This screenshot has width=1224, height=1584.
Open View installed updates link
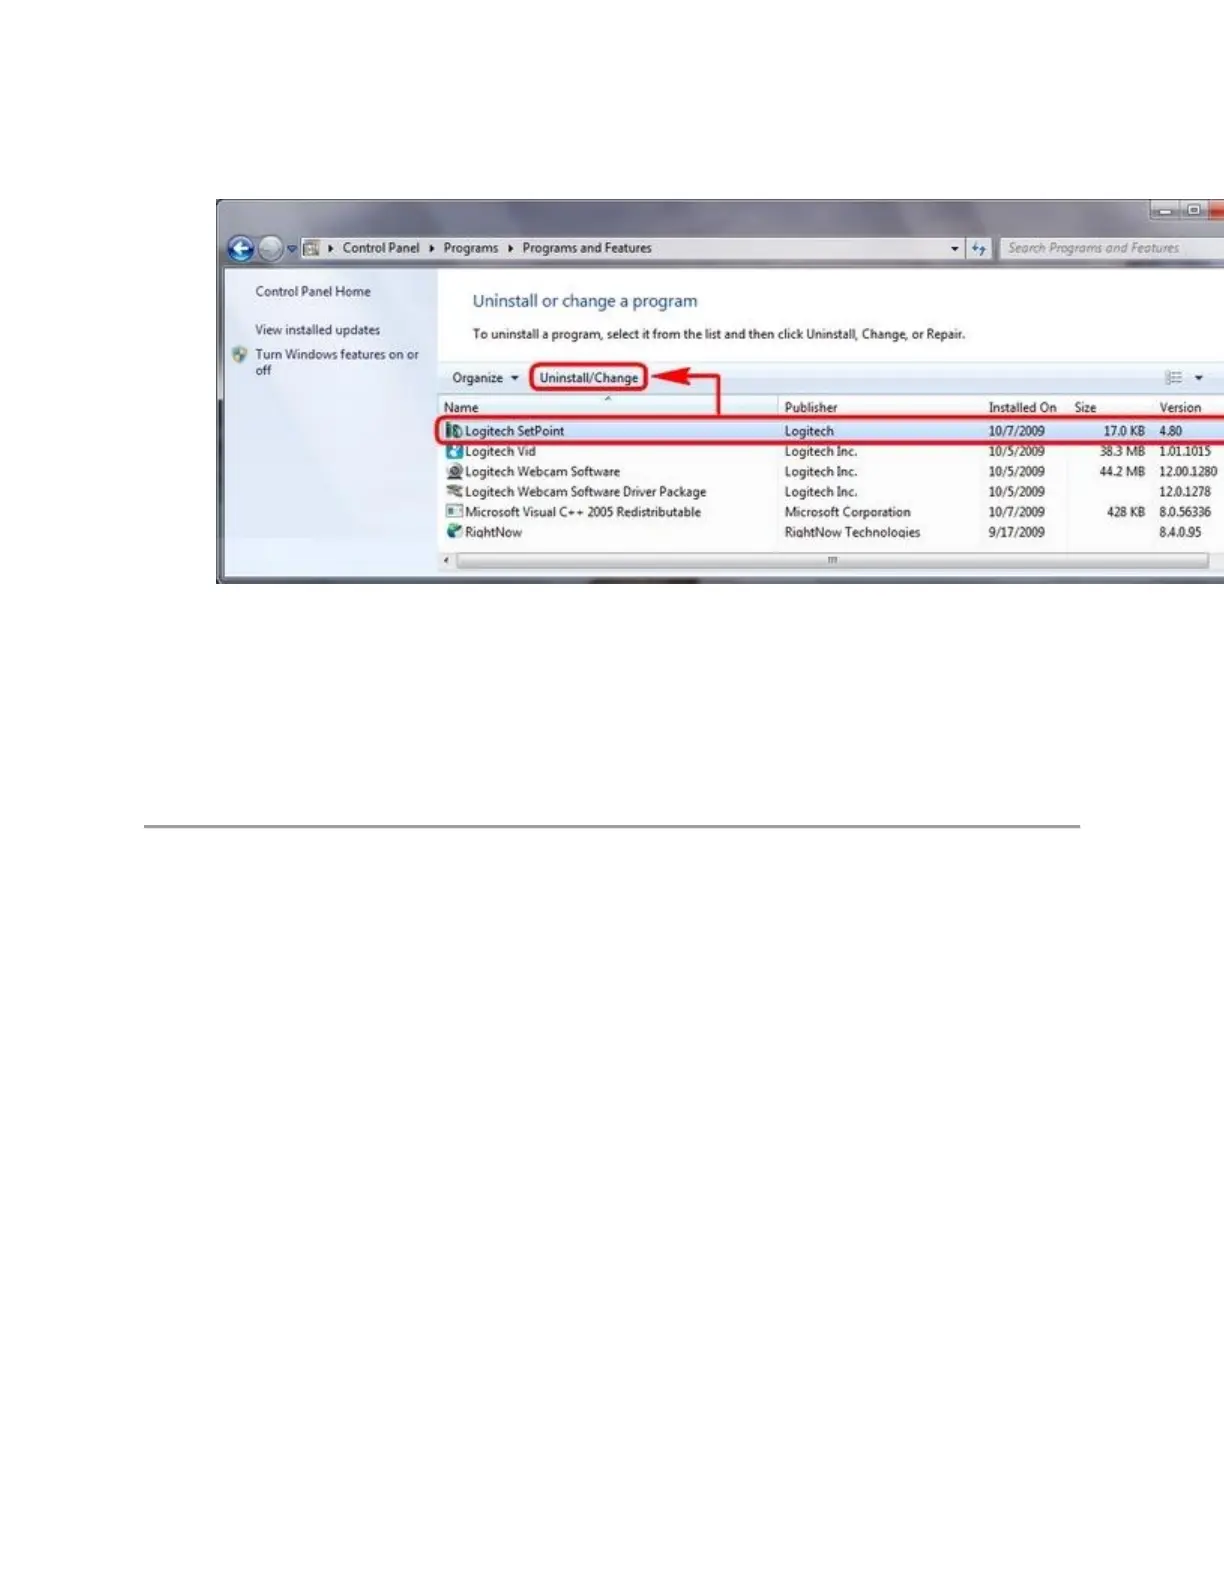click(x=318, y=330)
